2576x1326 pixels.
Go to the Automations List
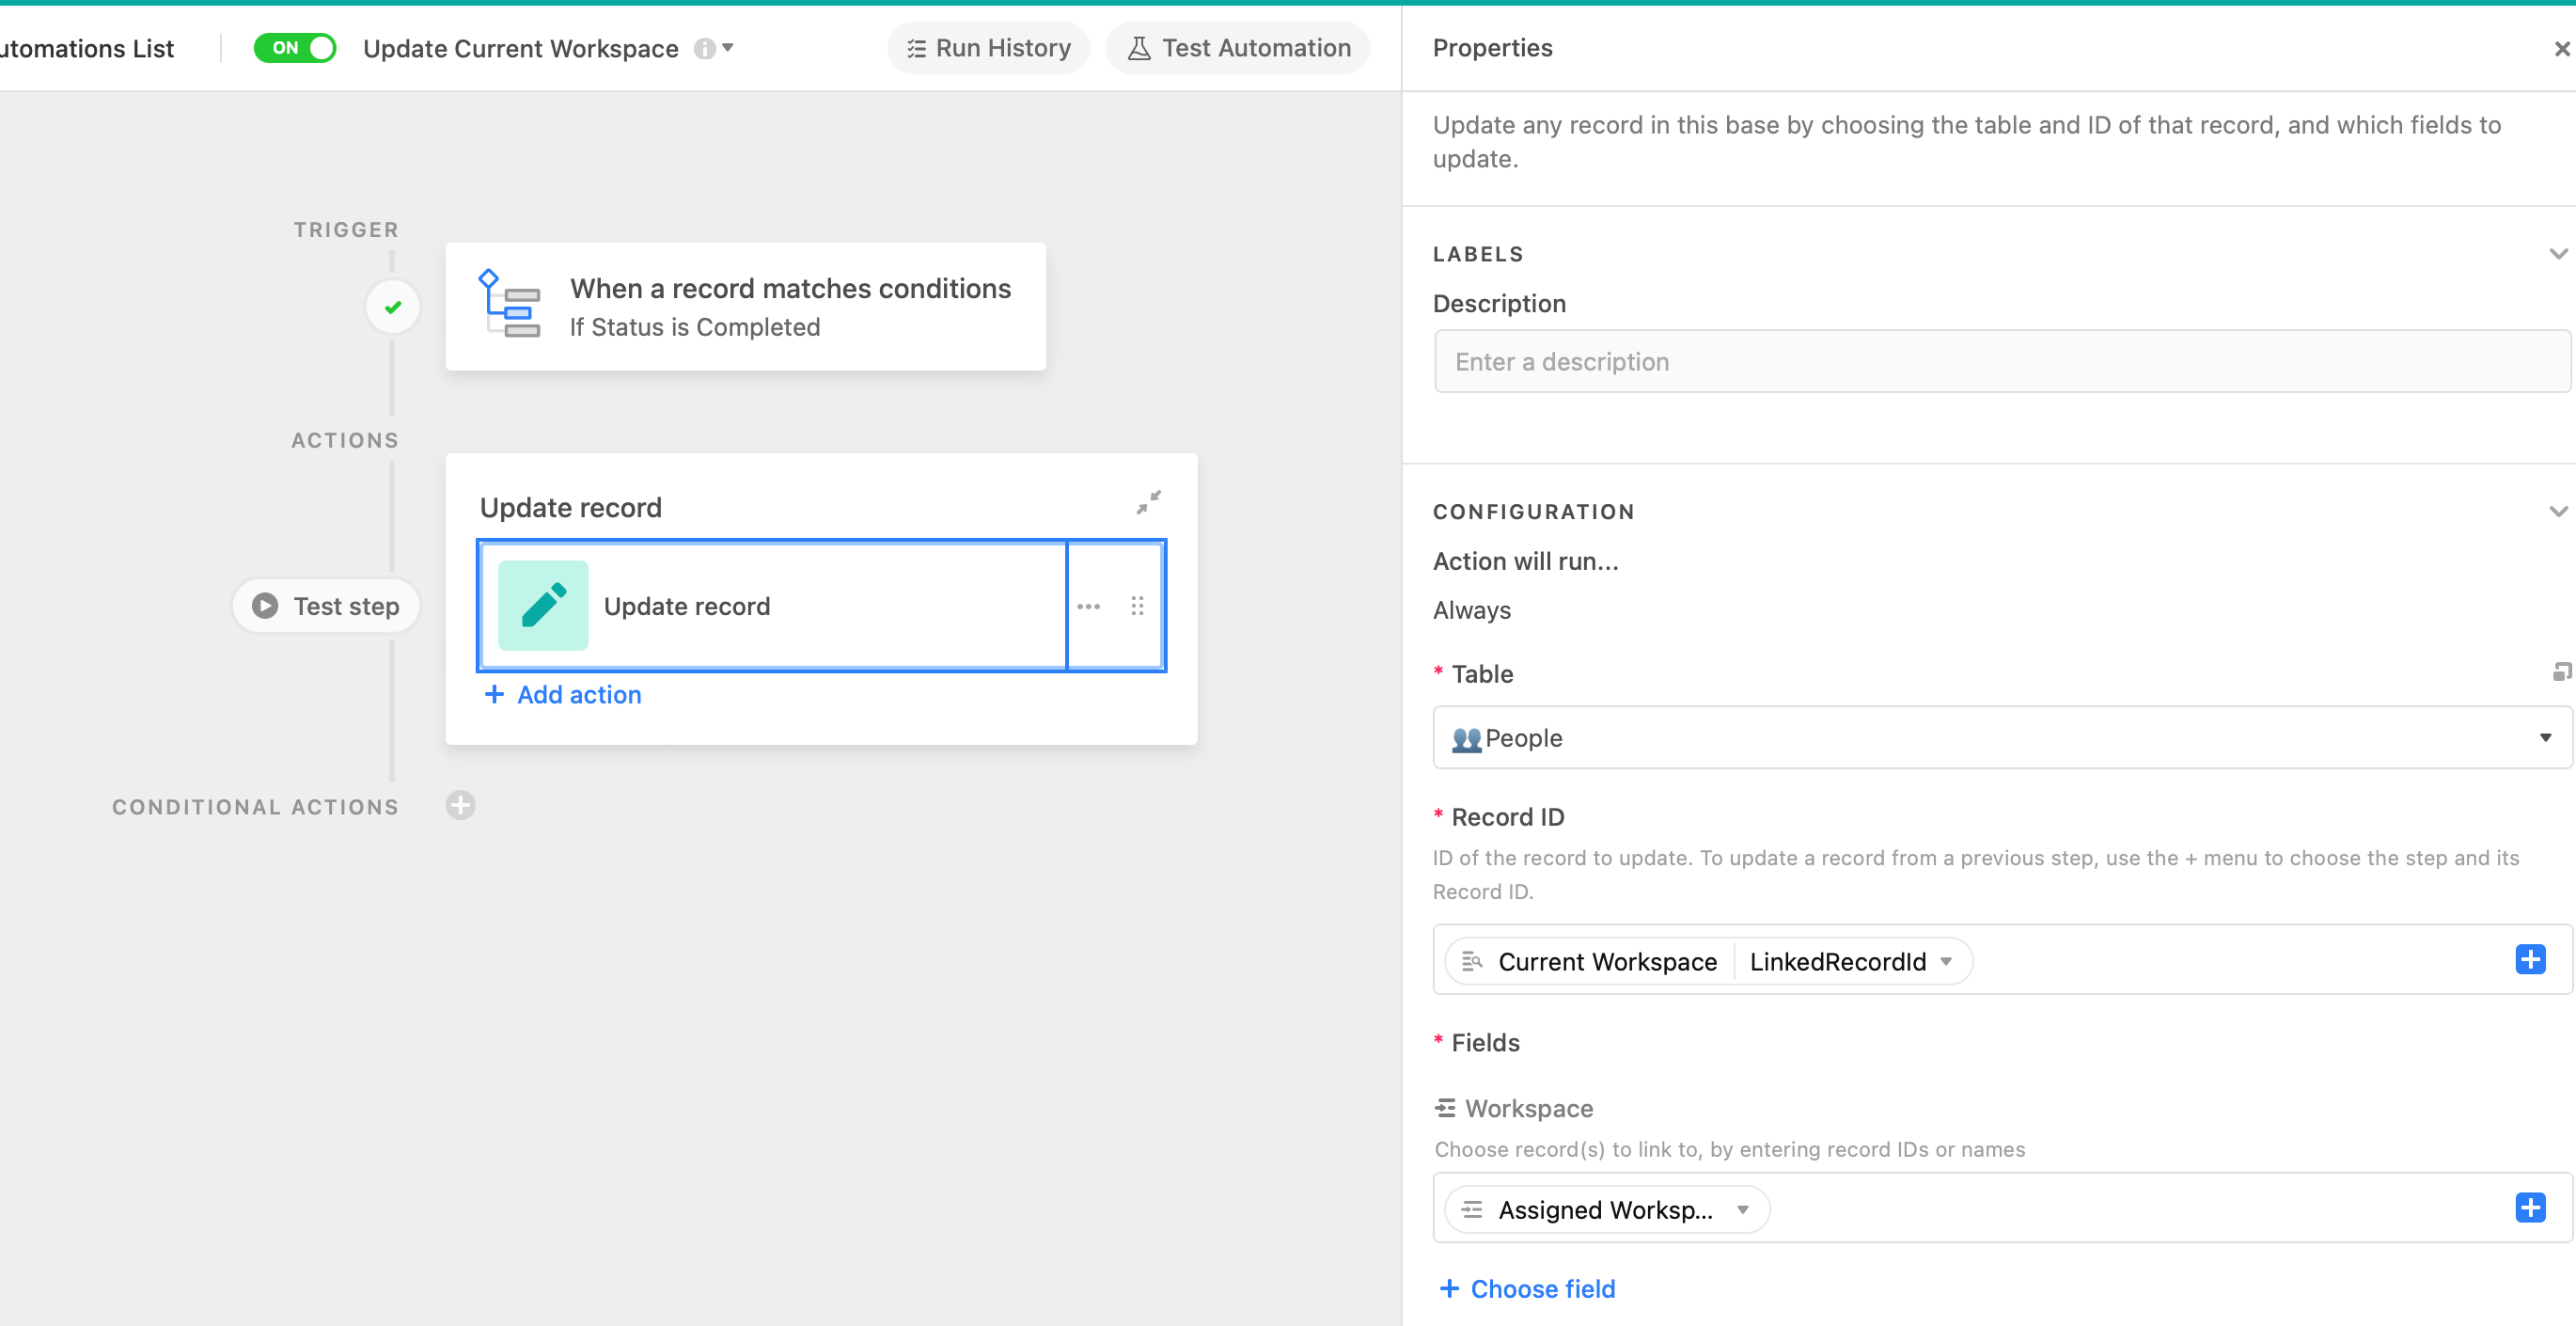point(86,47)
